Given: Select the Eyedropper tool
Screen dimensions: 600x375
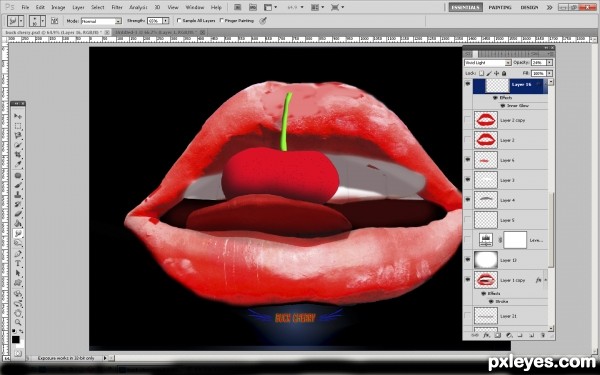Looking at the screenshot, I should click(18, 164).
